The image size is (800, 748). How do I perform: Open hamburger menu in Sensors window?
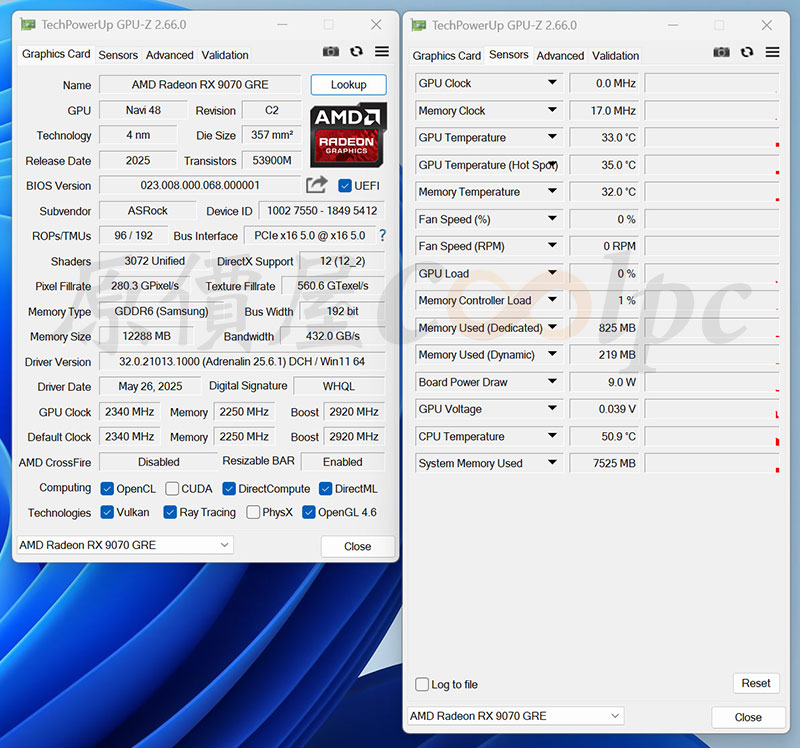click(x=772, y=52)
